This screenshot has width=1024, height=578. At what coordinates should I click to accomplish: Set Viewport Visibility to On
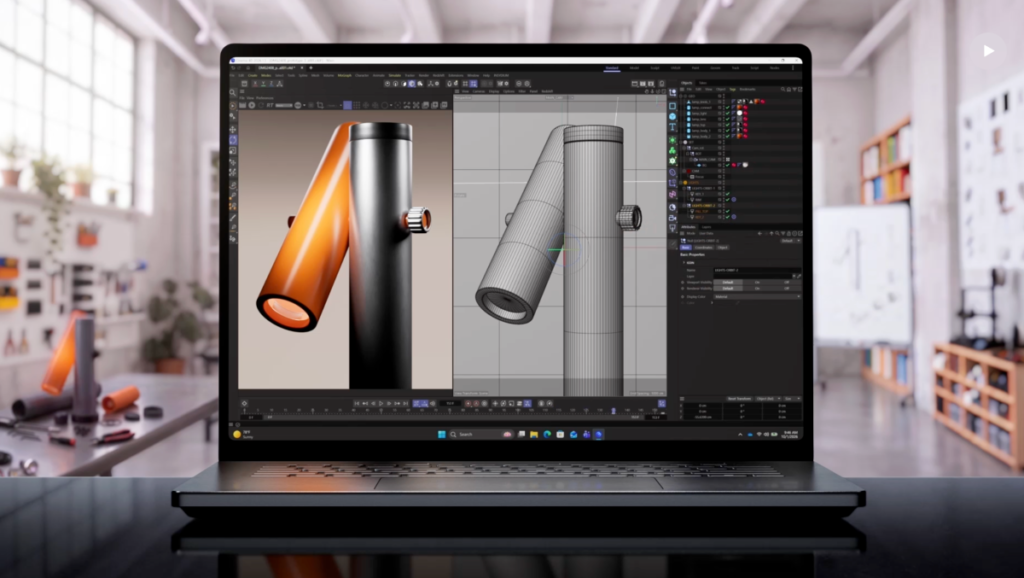click(758, 282)
